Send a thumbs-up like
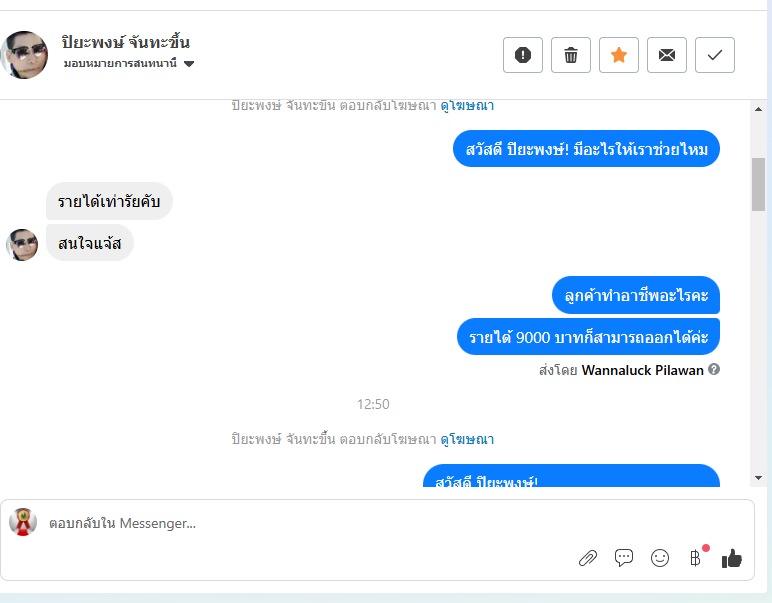 coord(732,559)
